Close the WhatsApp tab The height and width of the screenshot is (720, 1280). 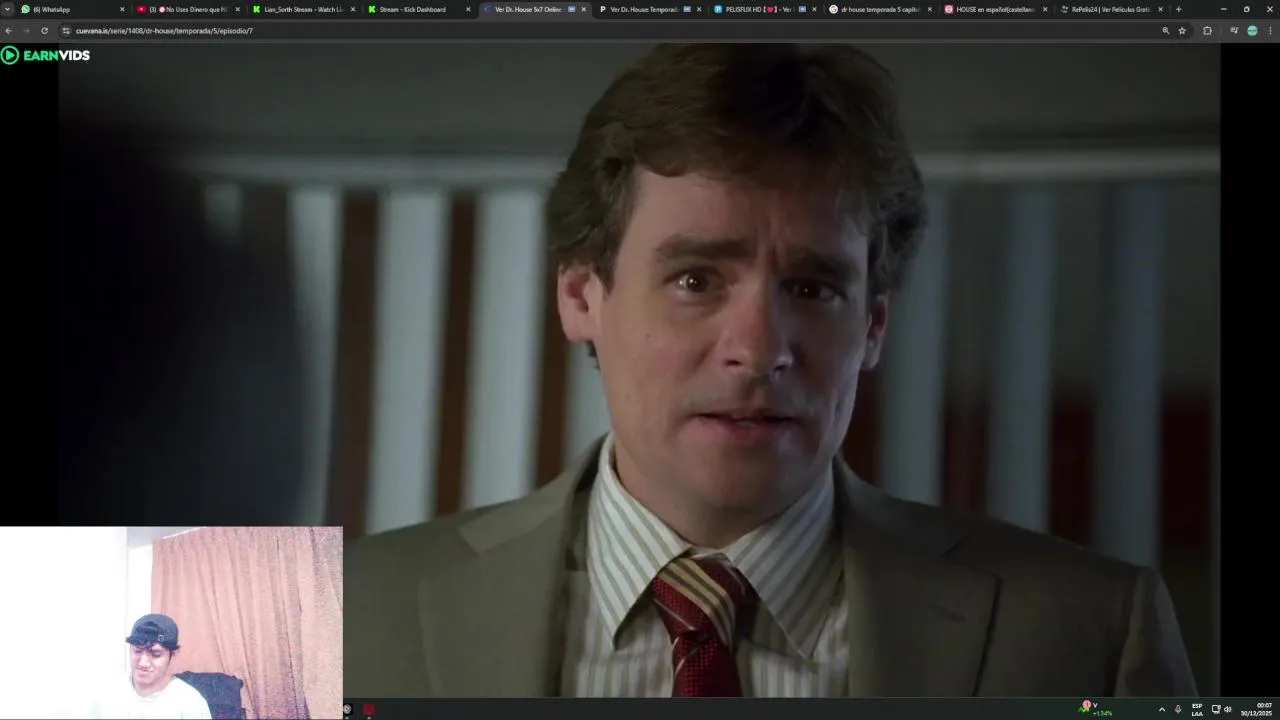pyautogui.click(x=122, y=9)
